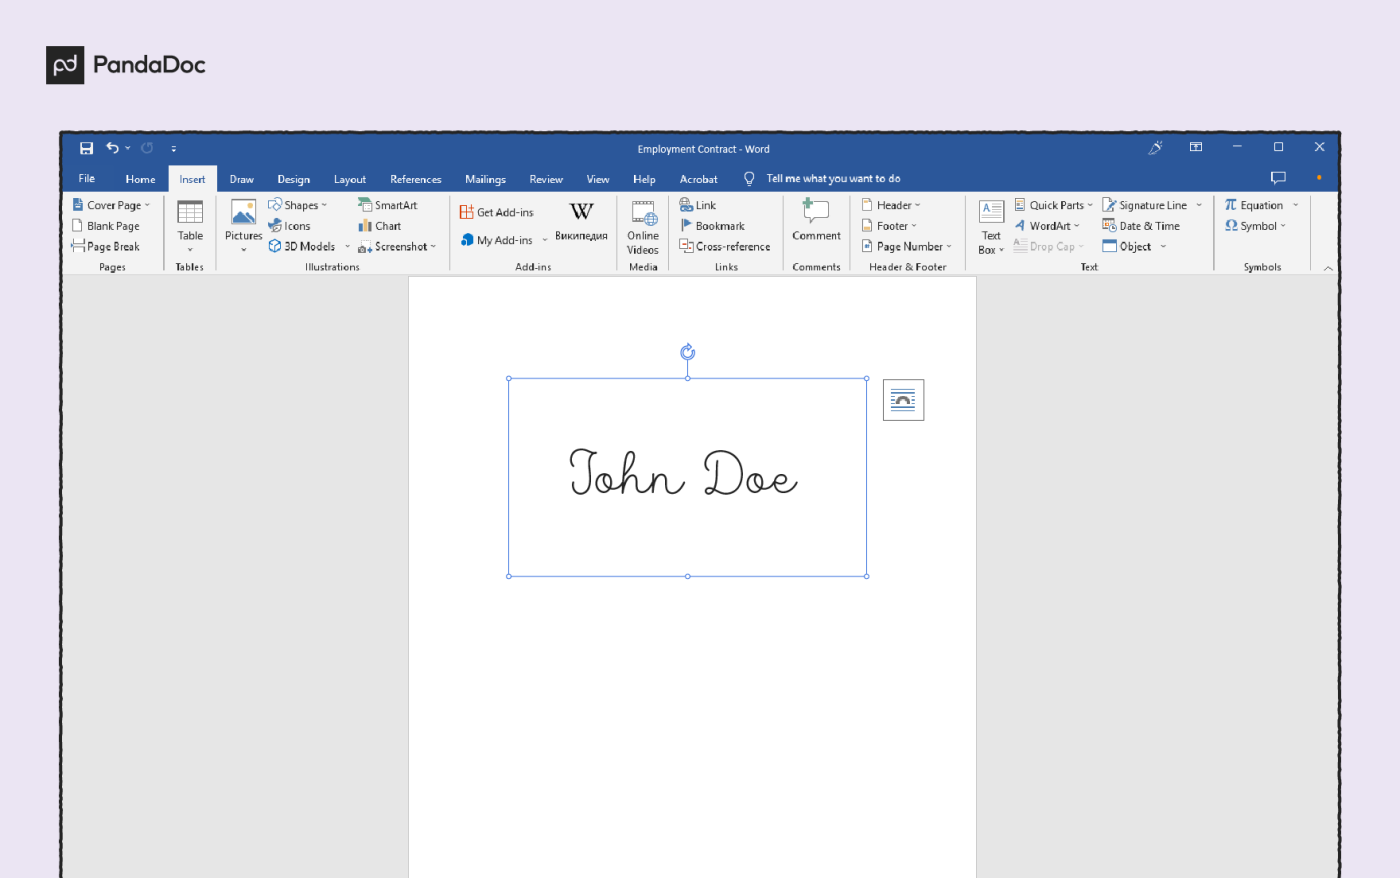The image size is (1400, 878).
Task: Open Layout Options beside the signature
Action: pyautogui.click(x=903, y=399)
